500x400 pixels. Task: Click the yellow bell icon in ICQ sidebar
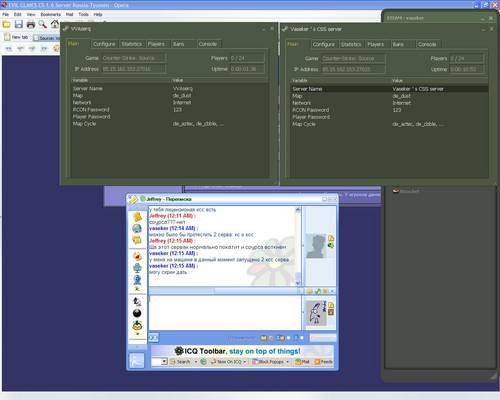(137, 217)
